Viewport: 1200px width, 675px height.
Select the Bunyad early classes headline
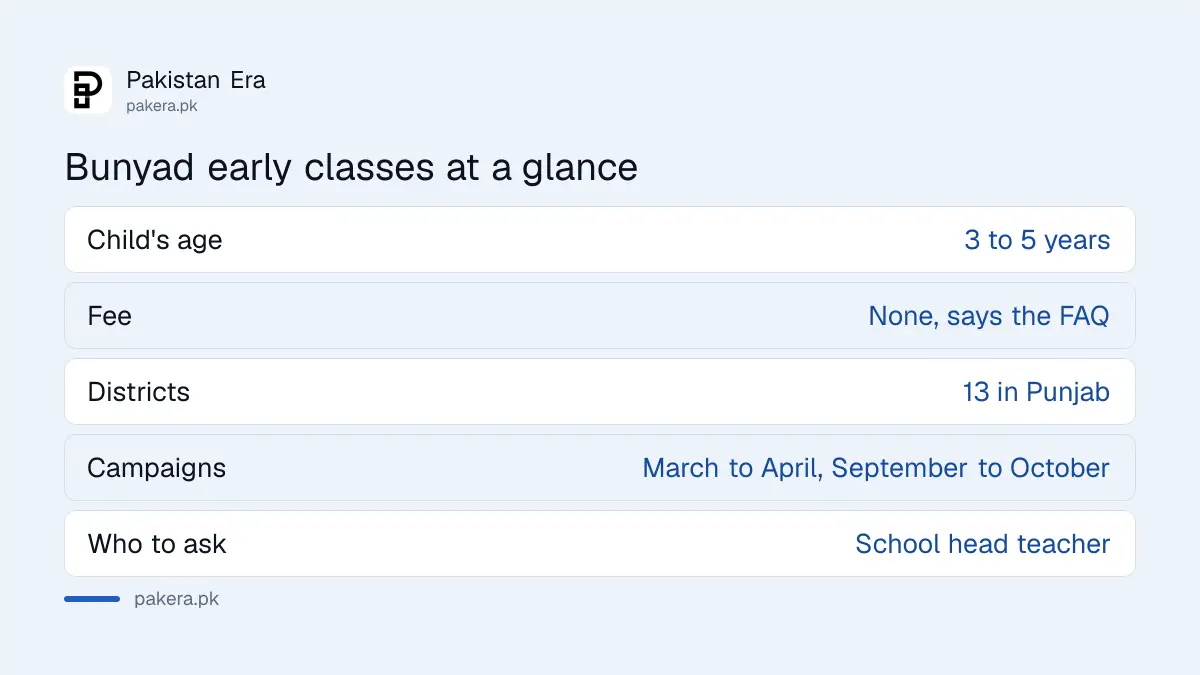tap(351, 167)
